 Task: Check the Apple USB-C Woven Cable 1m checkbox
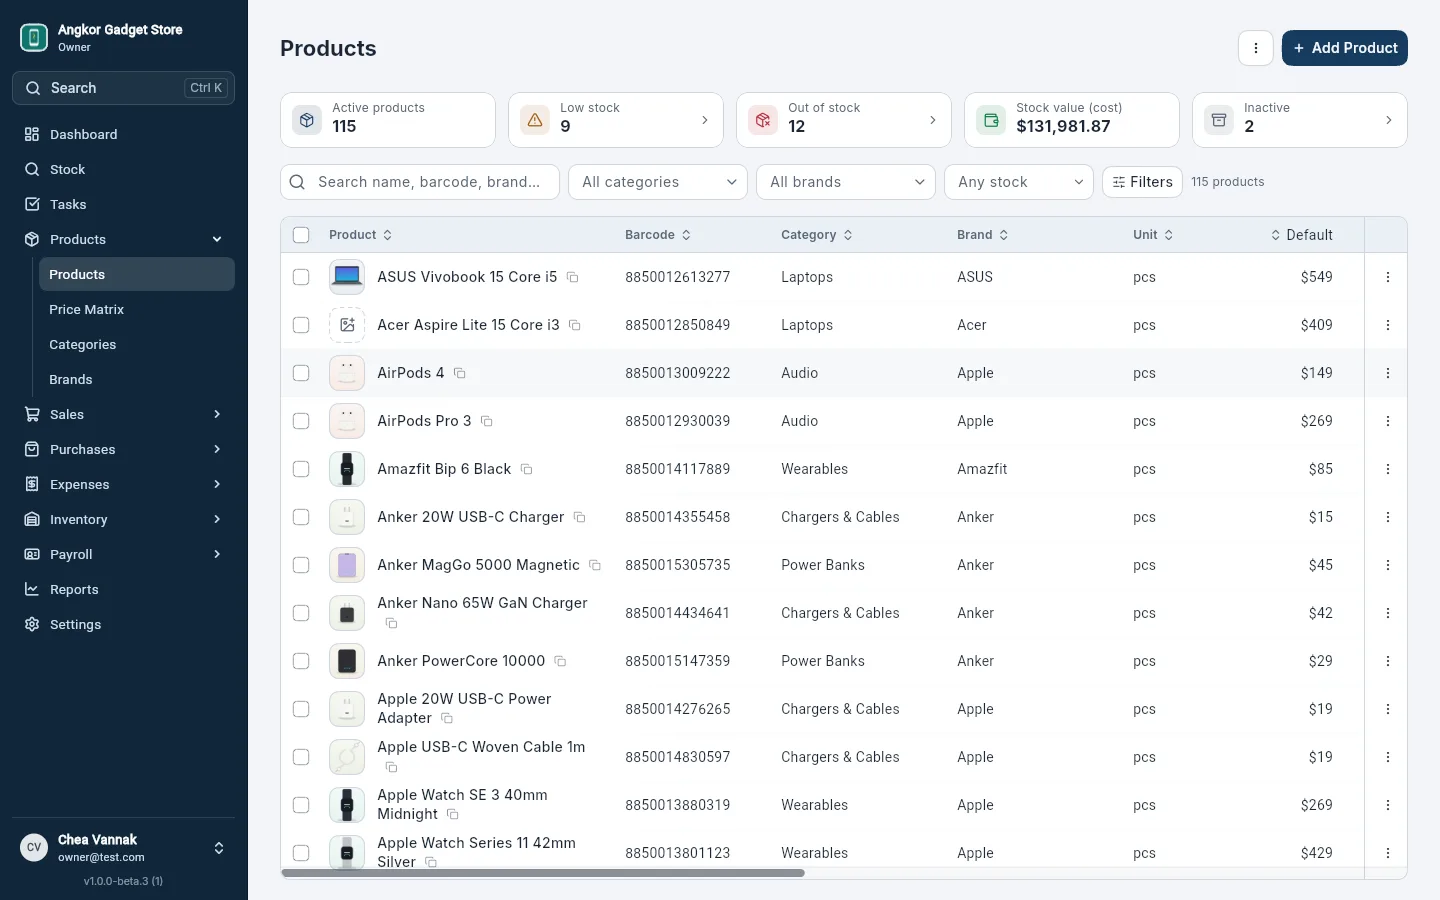[301, 757]
